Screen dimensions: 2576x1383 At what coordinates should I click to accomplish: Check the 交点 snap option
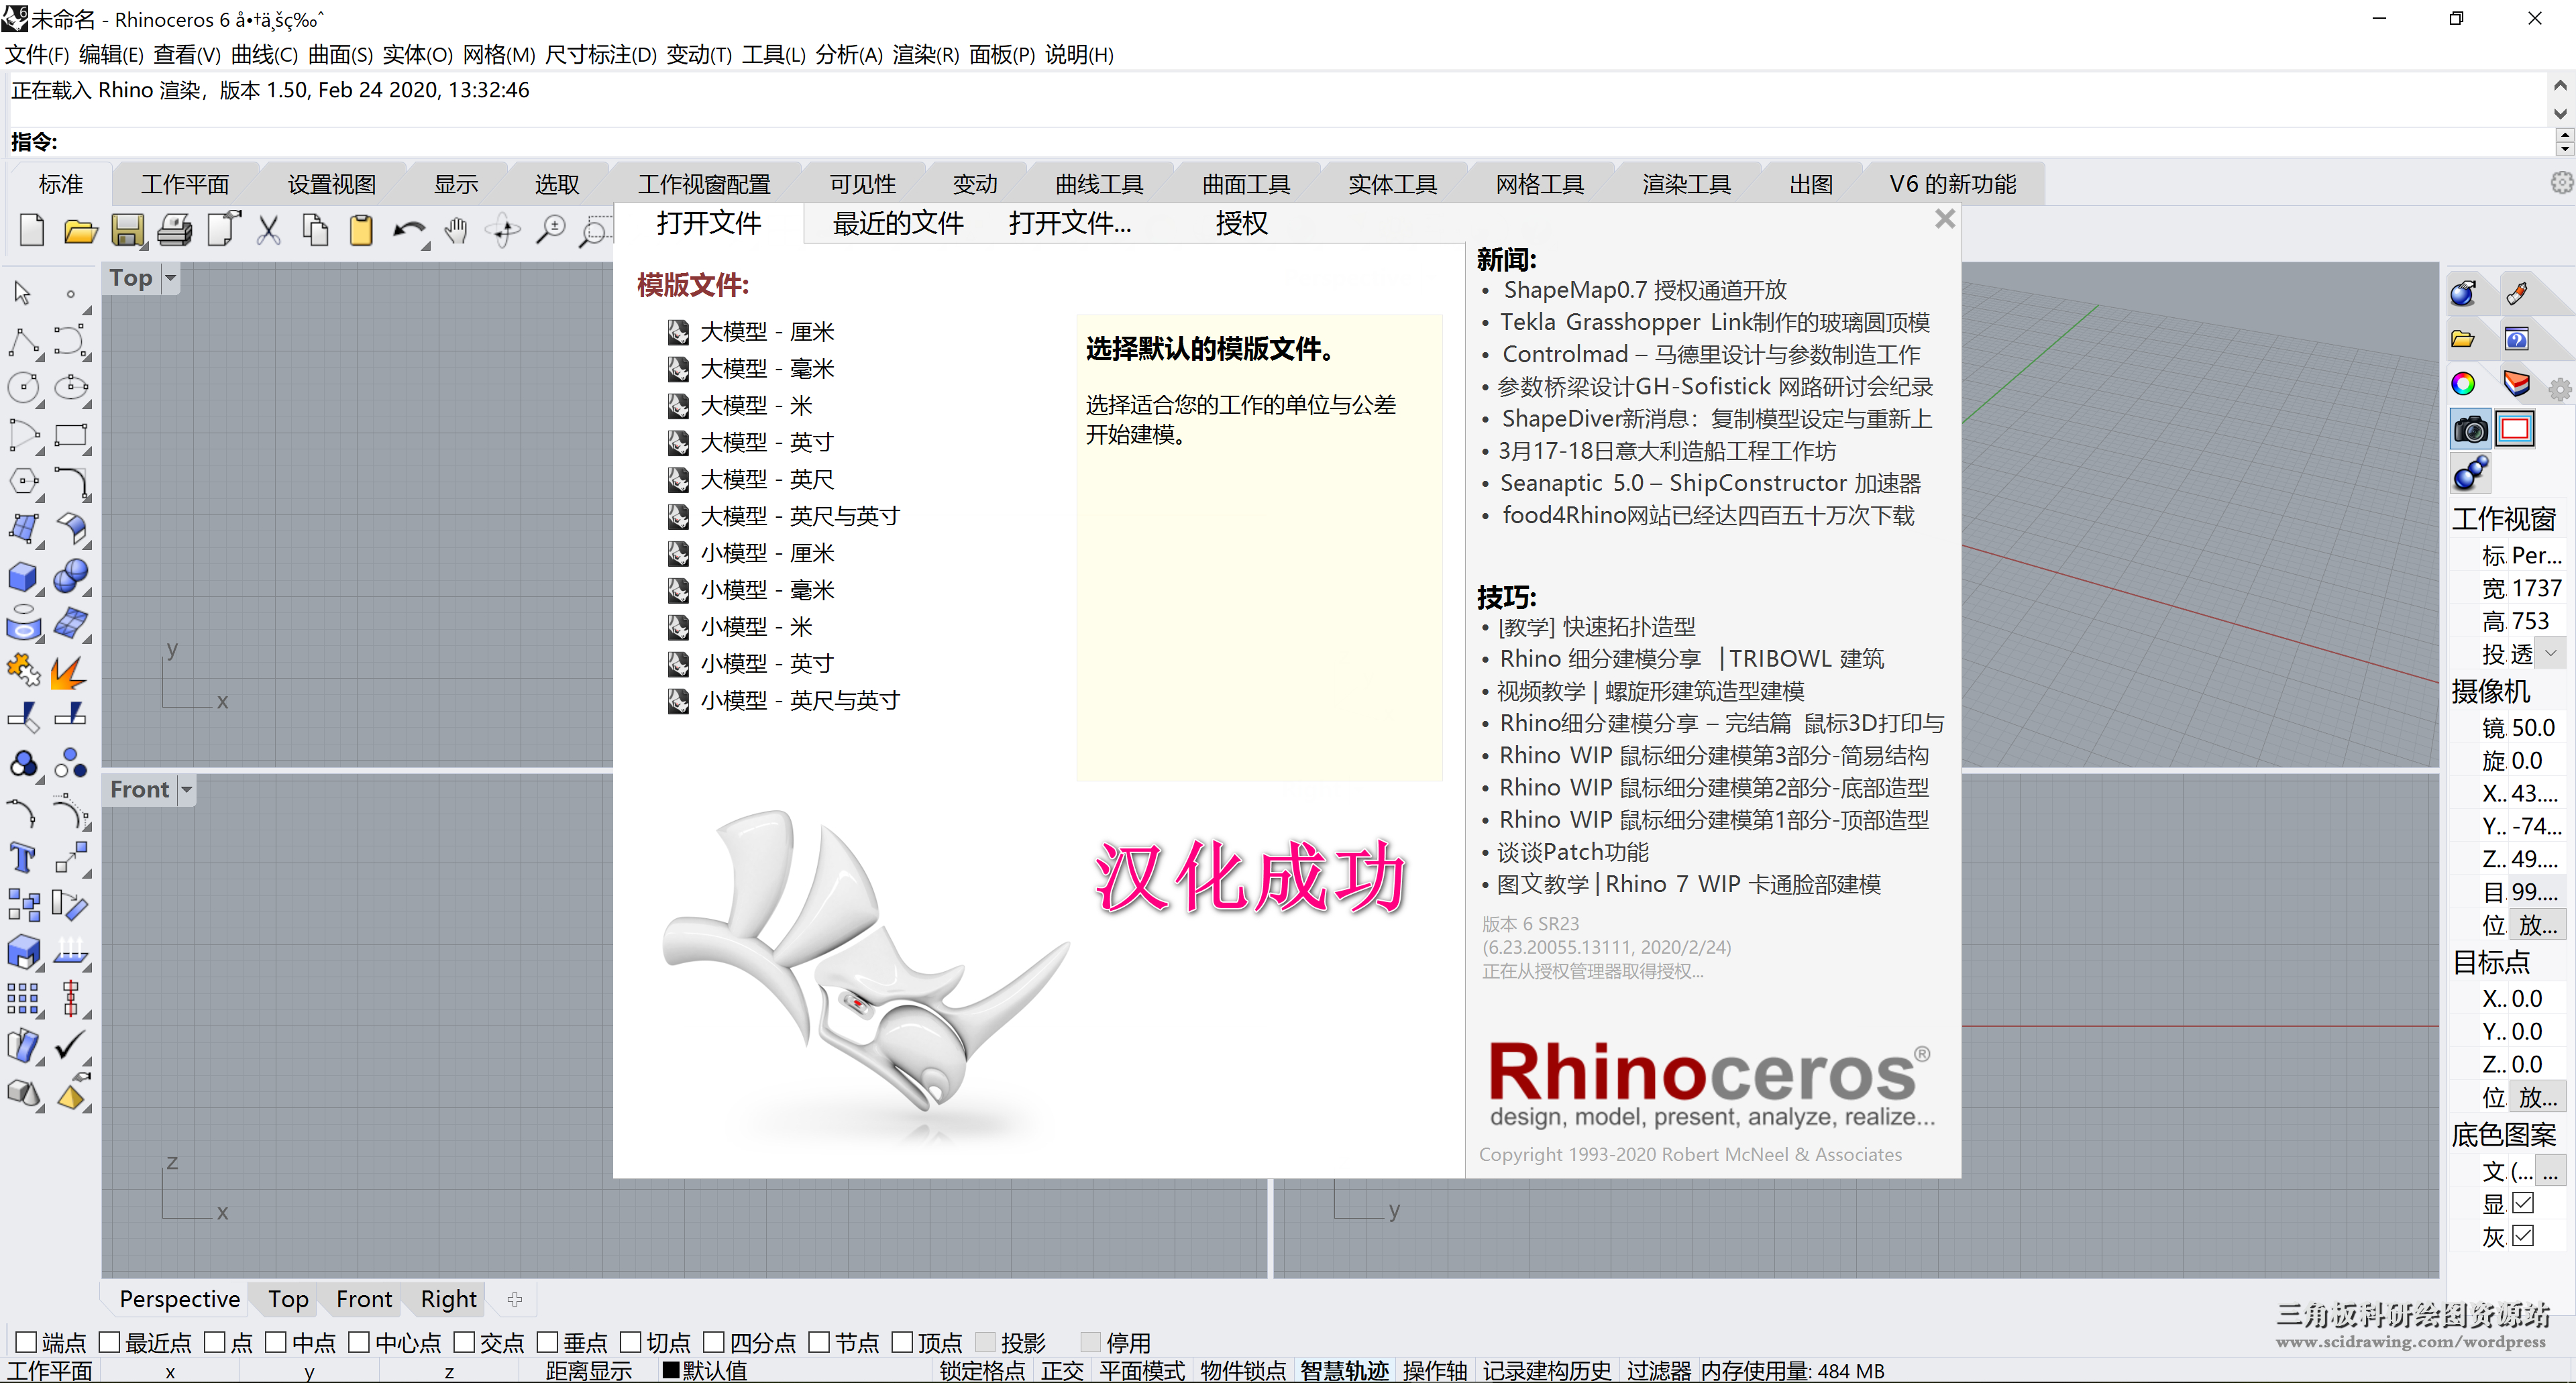pyautogui.click(x=465, y=1341)
